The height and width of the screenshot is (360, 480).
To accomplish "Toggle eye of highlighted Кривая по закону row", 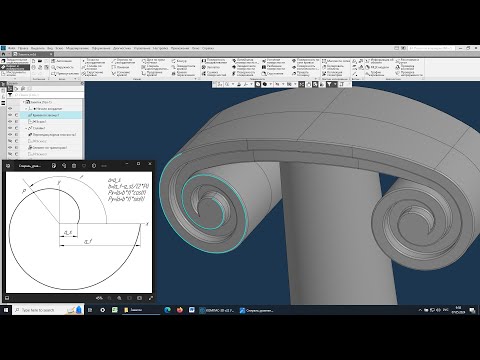I will tap(10, 115).
